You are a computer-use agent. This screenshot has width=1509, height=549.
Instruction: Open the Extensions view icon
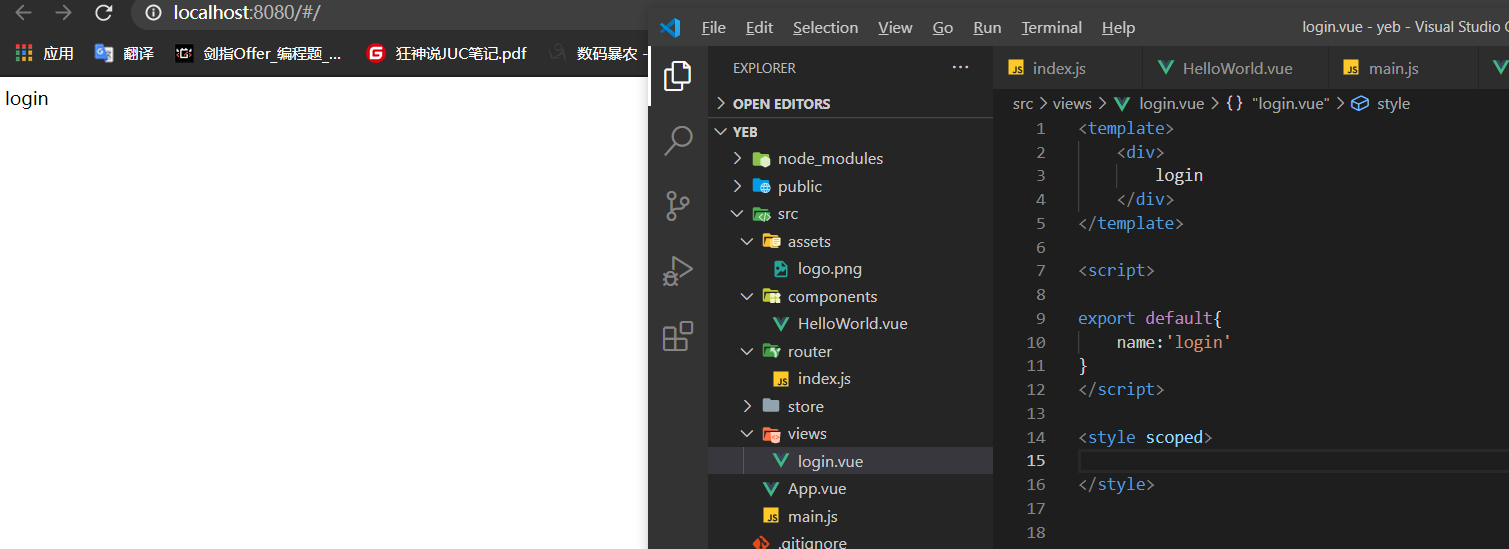pos(678,336)
